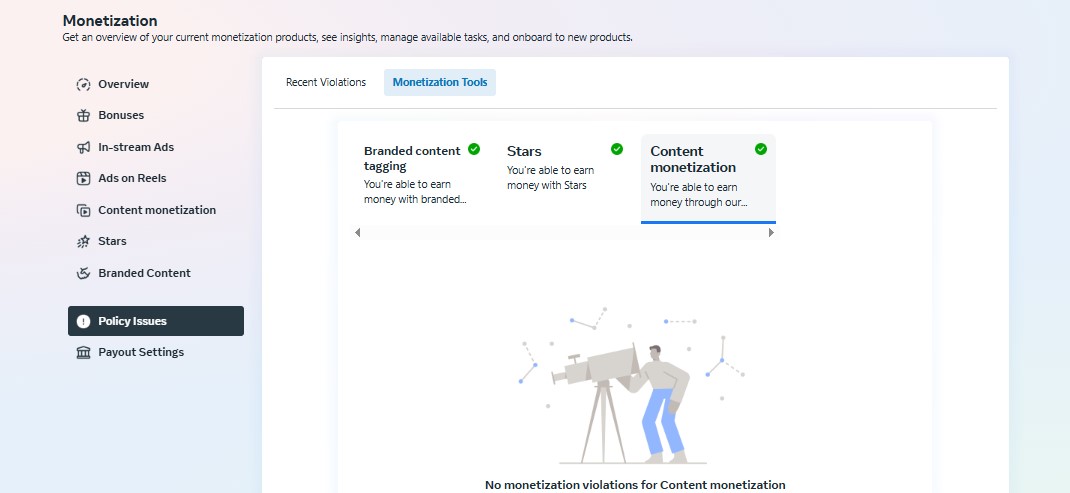Click the telescope illustration image
This screenshot has height=493, width=1070.
632,385
